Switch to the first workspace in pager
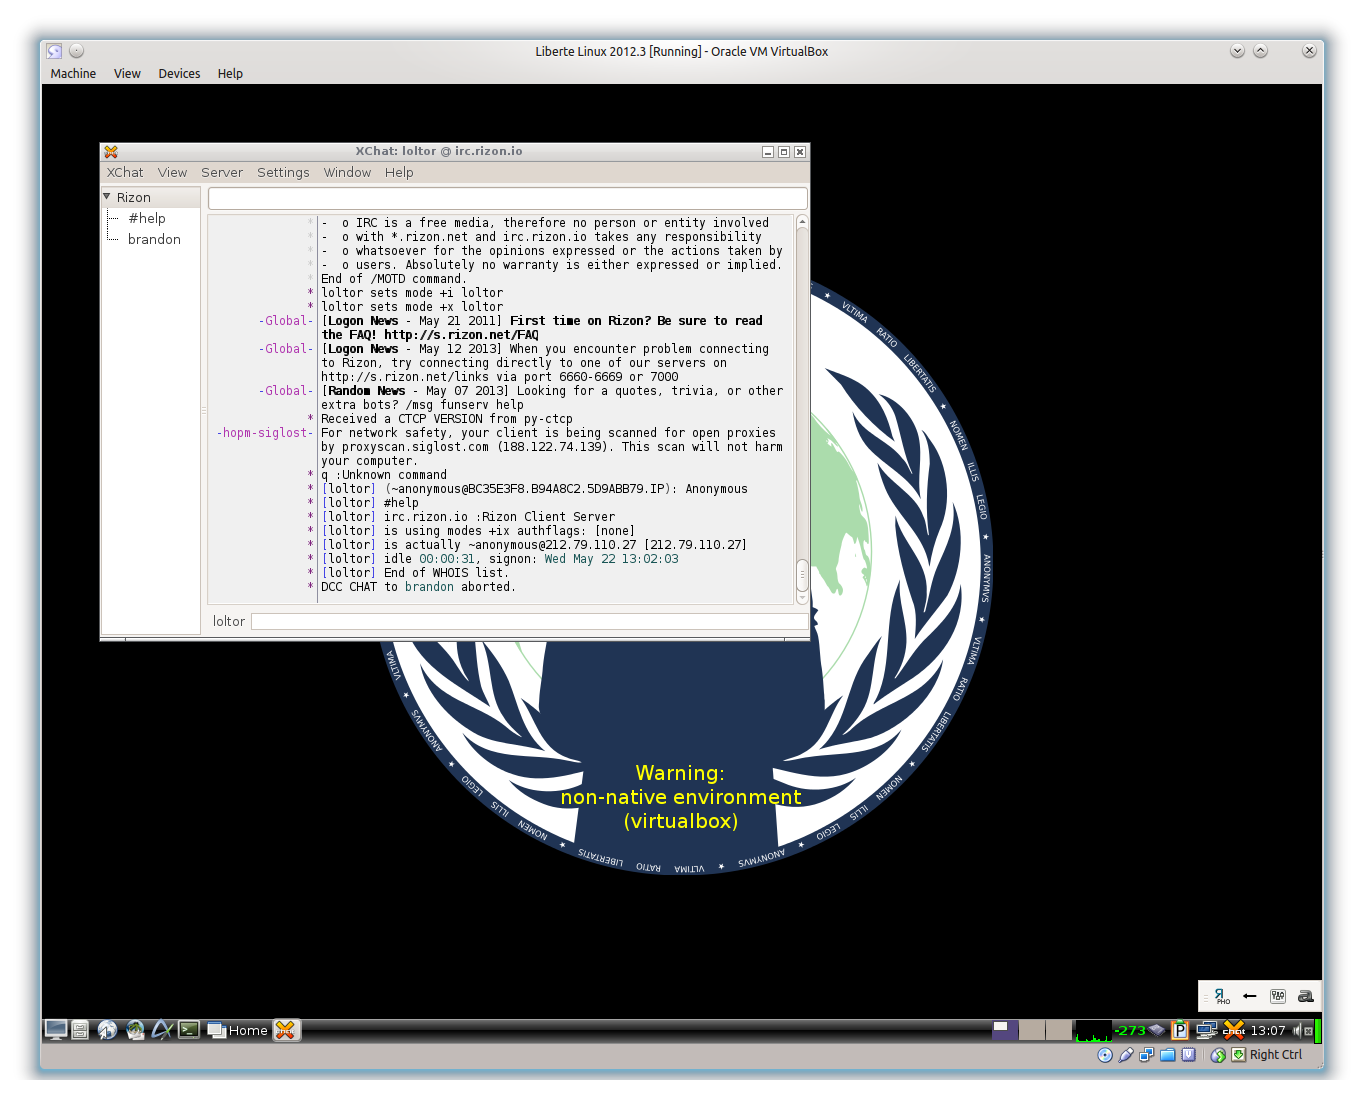Image resolution: width=1364 pixels, height=1109 pixels. [x=1005, y=1030]
